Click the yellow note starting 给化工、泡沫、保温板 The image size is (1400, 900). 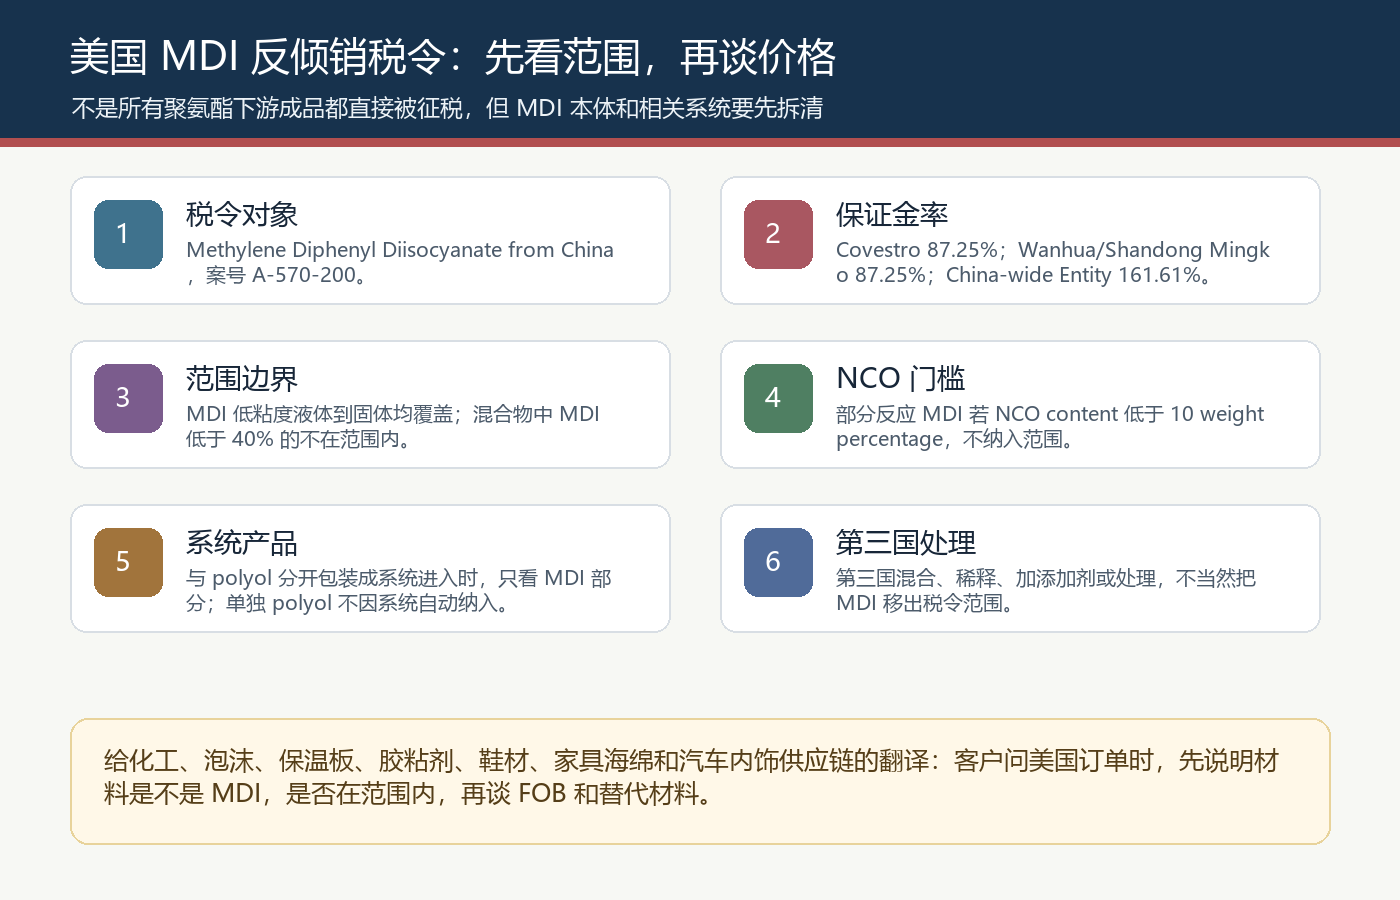700,781
